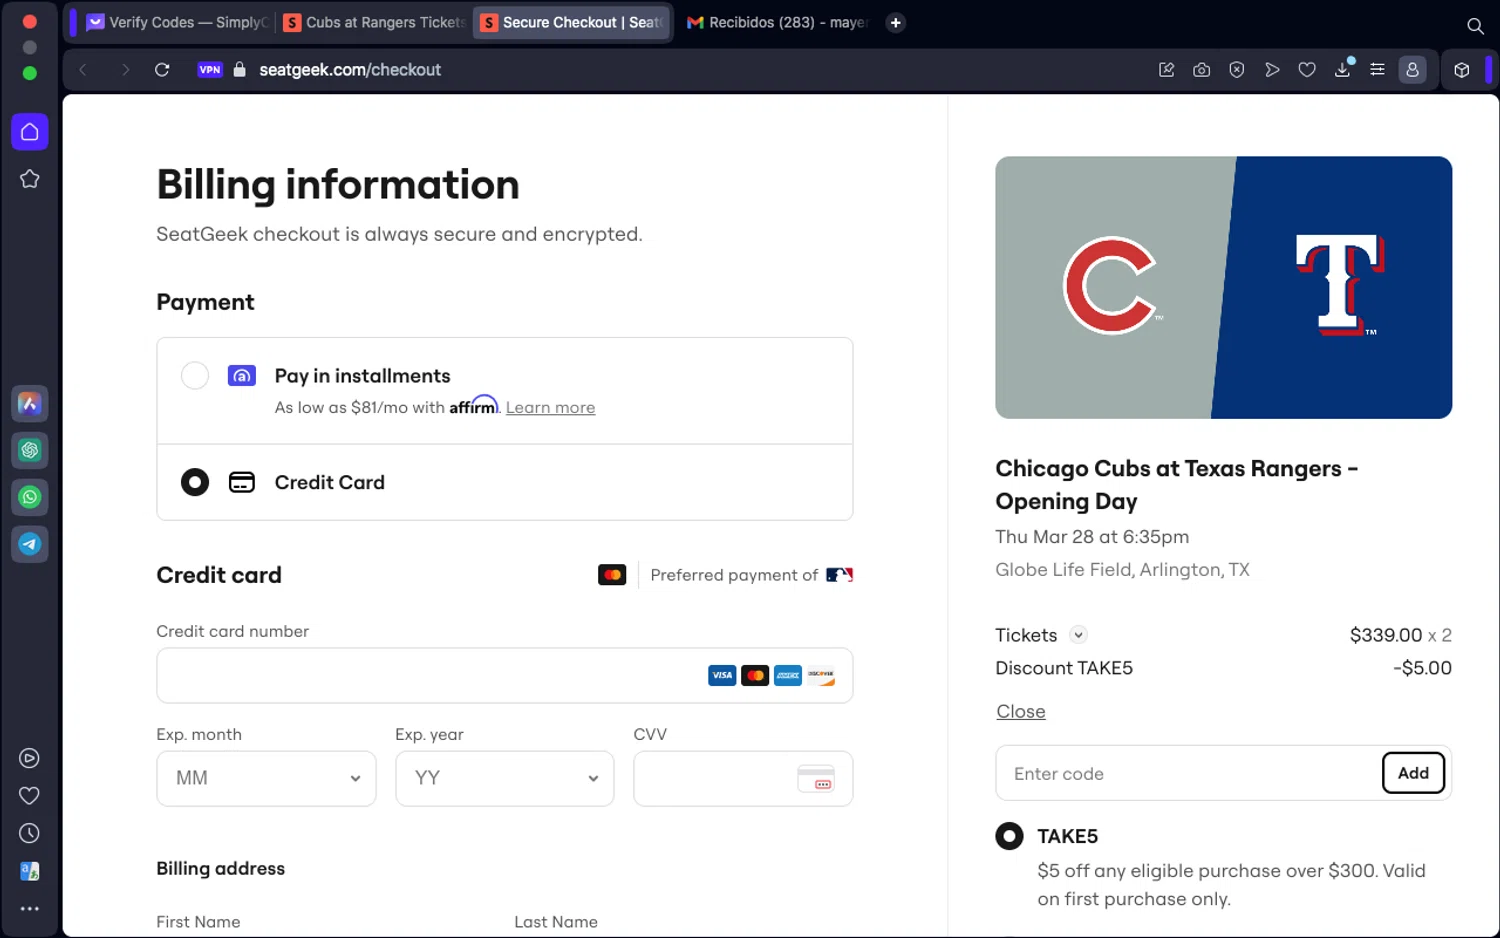Open the Exp. year YY dropdown
The image size is (1500, 938).
505,778
